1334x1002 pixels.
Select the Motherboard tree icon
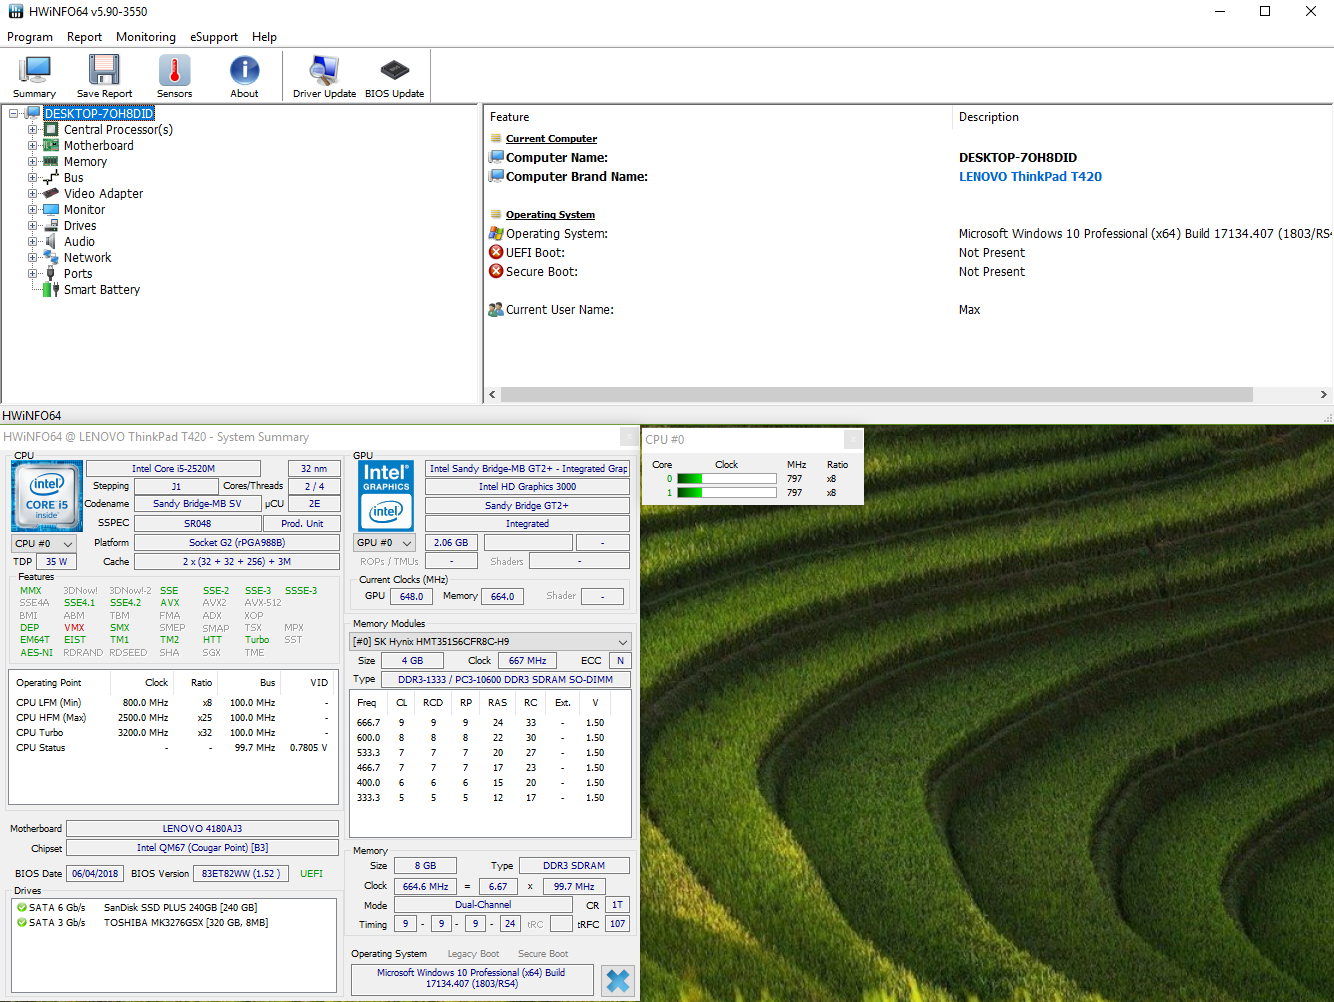tap(51, 146)
